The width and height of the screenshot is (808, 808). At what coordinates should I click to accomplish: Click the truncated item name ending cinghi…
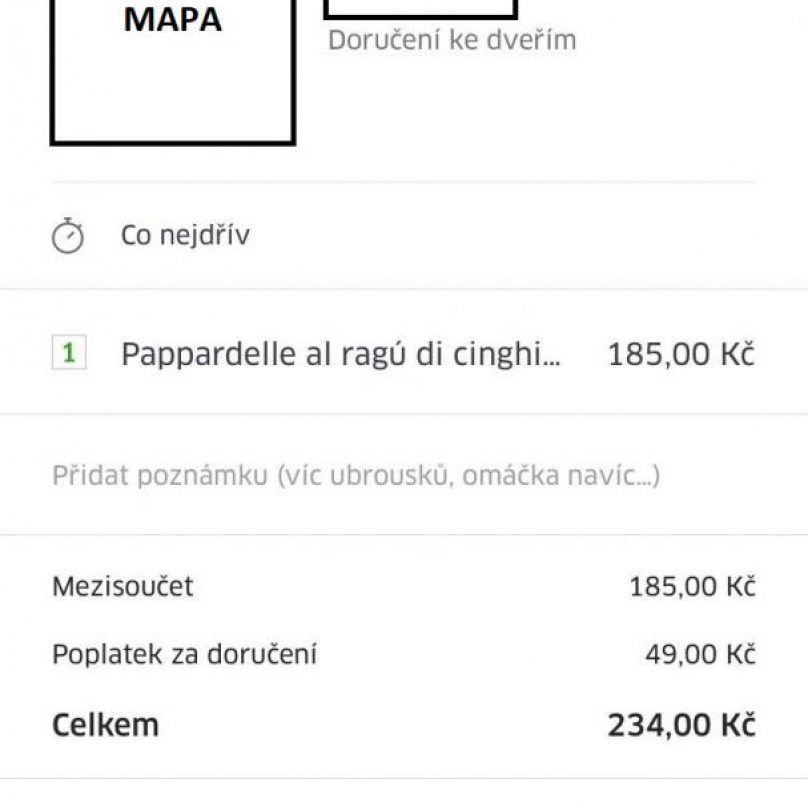coord(500,354)
